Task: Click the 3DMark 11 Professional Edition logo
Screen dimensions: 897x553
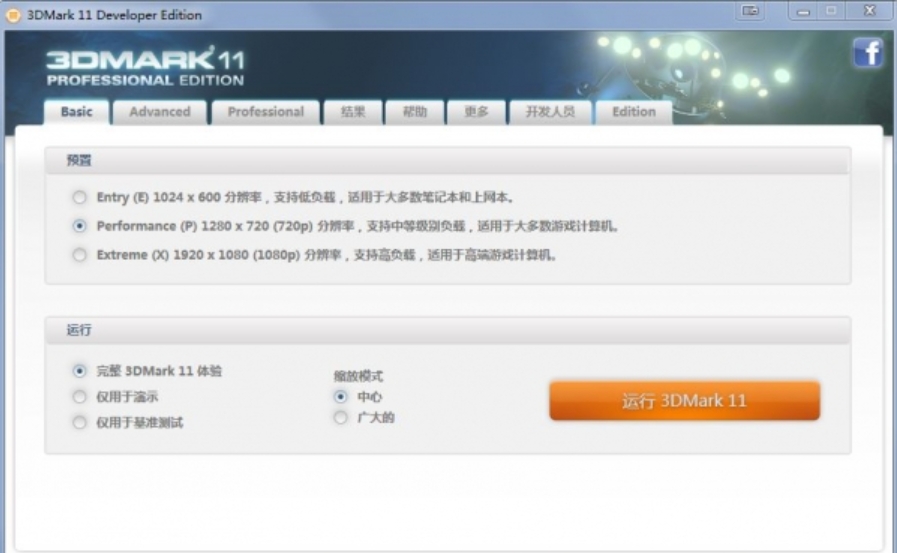Action: 145,67
